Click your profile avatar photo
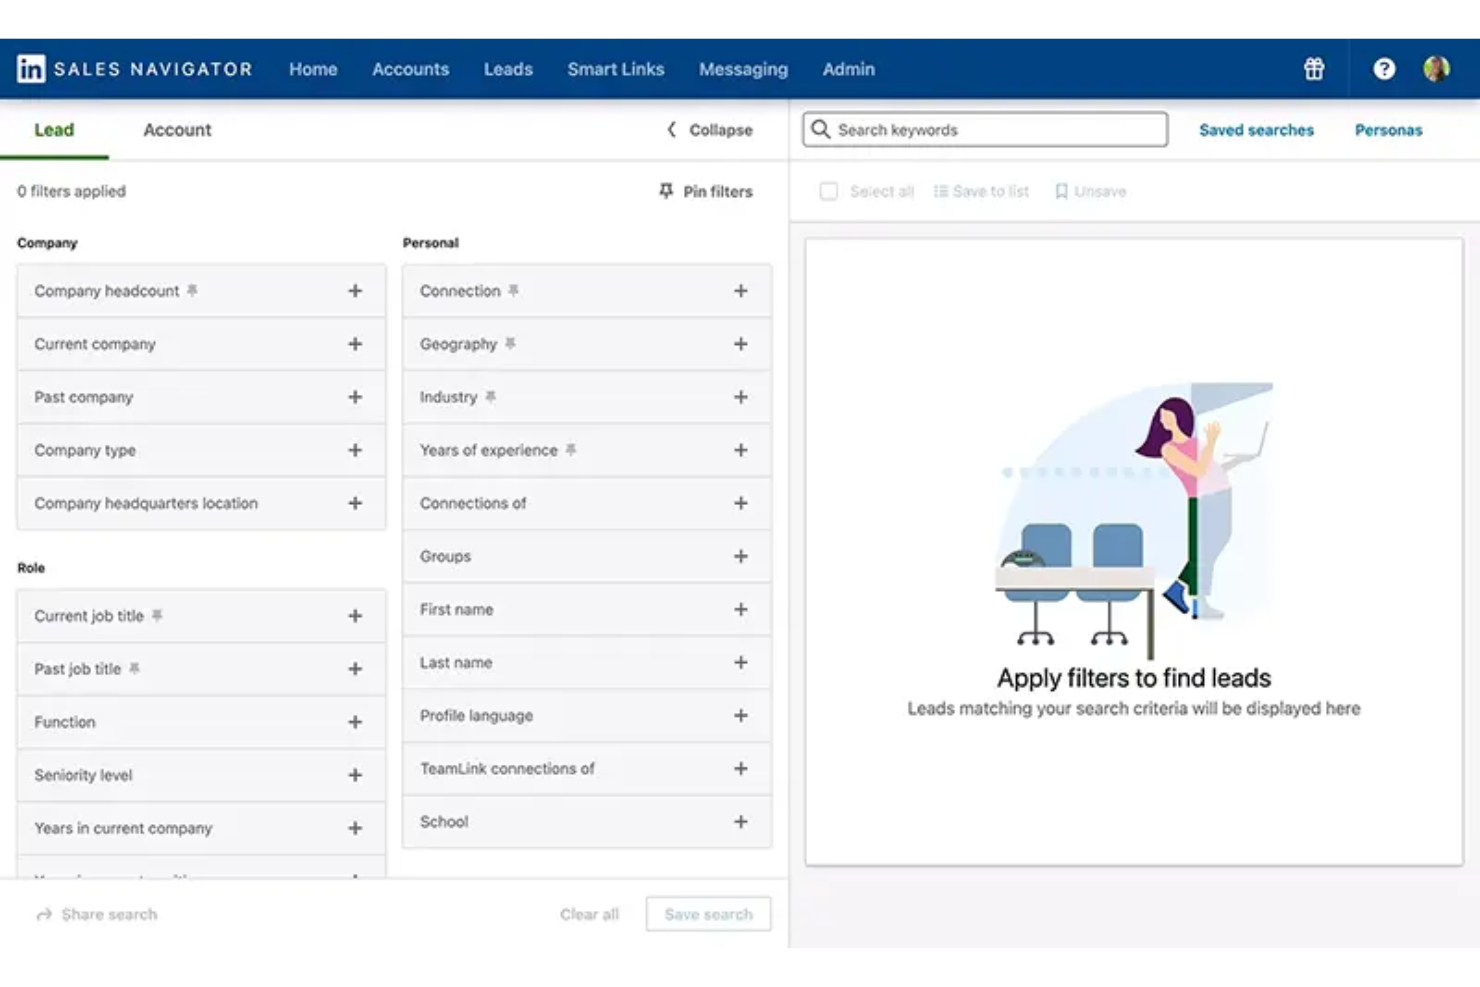Screen dimensions: 1480x987 pos(1437,68)
